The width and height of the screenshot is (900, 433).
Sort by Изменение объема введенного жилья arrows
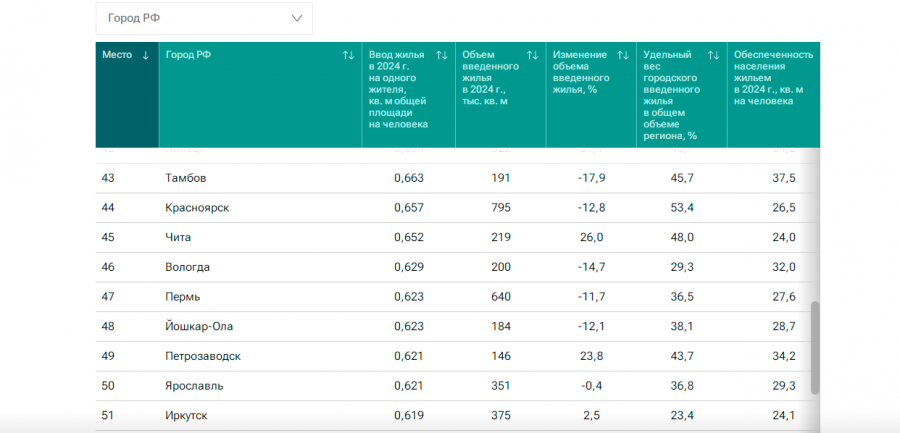(x=623, y=55)
